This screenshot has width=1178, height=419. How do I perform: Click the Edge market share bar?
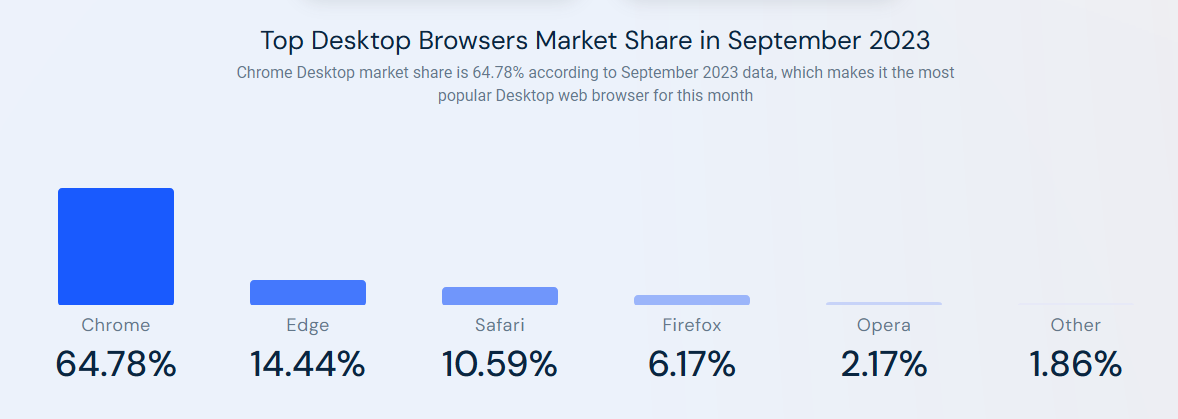click(308, 292)
